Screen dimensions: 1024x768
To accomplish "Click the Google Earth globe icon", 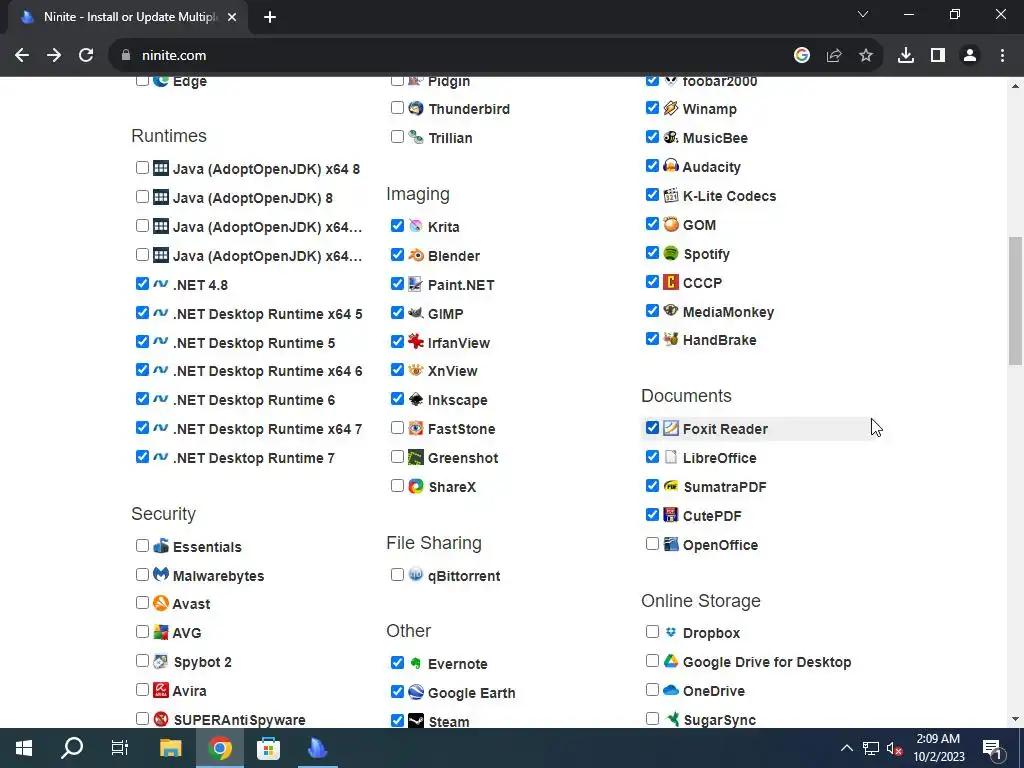I will coord(416,692).
